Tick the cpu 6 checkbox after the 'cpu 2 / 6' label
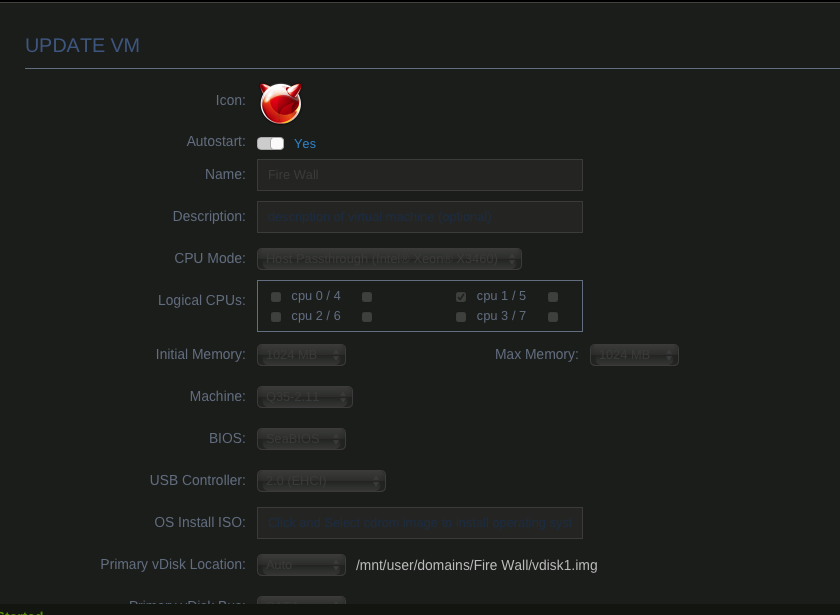 pyautogui.click(x=367, y=317)
